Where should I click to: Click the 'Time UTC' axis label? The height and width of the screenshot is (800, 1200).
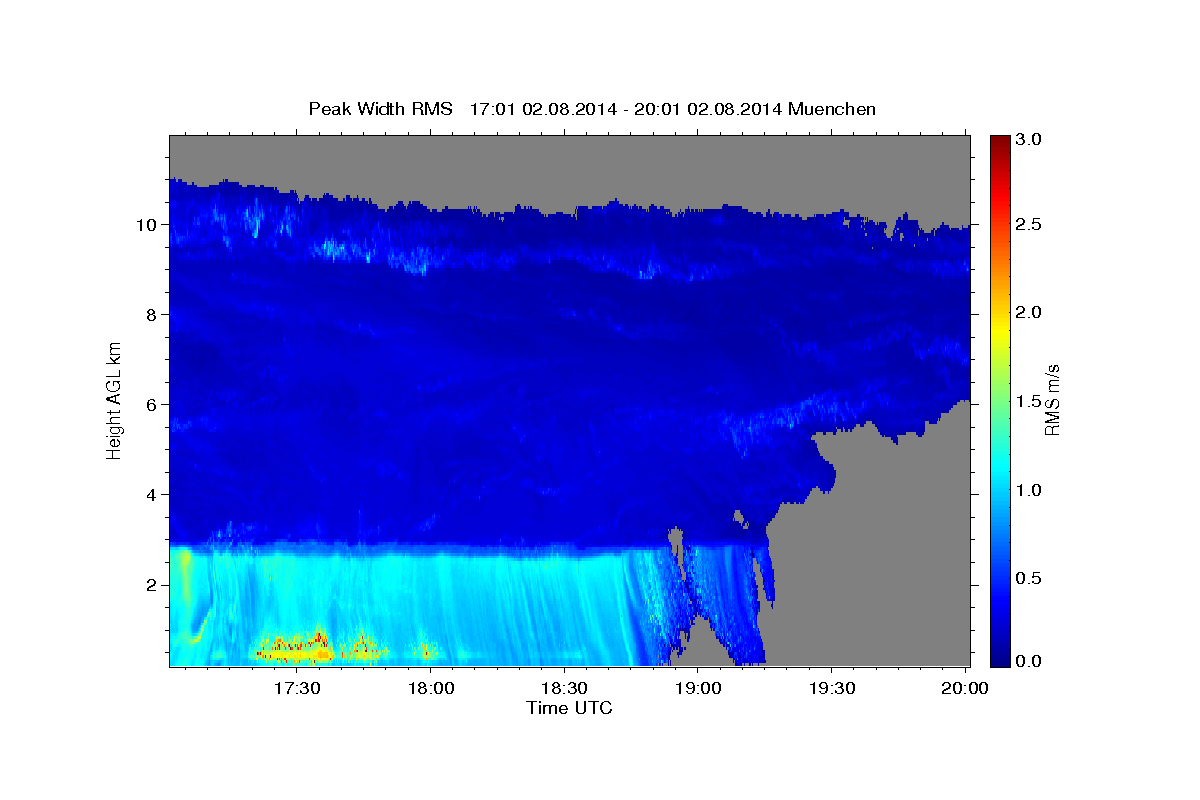569,708
